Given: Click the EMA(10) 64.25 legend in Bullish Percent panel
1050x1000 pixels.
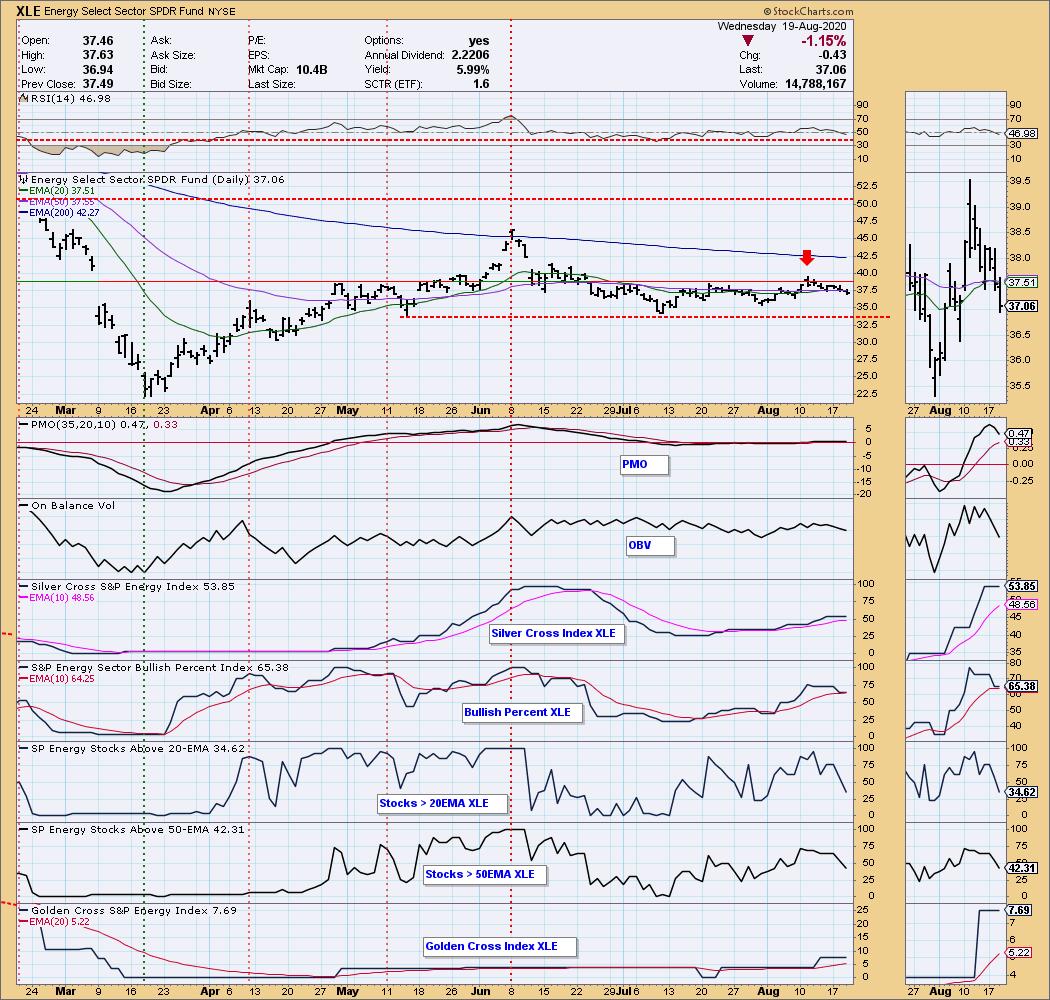Looking at the screenshot, I should (57, 678).
